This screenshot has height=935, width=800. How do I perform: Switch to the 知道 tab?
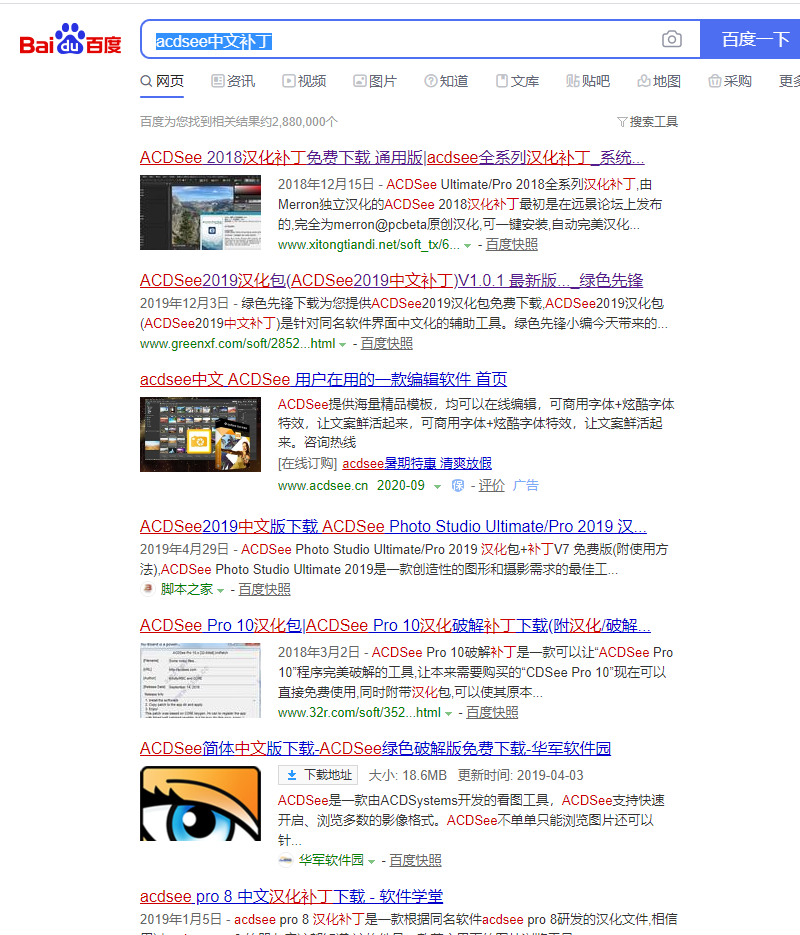point(446,81)
